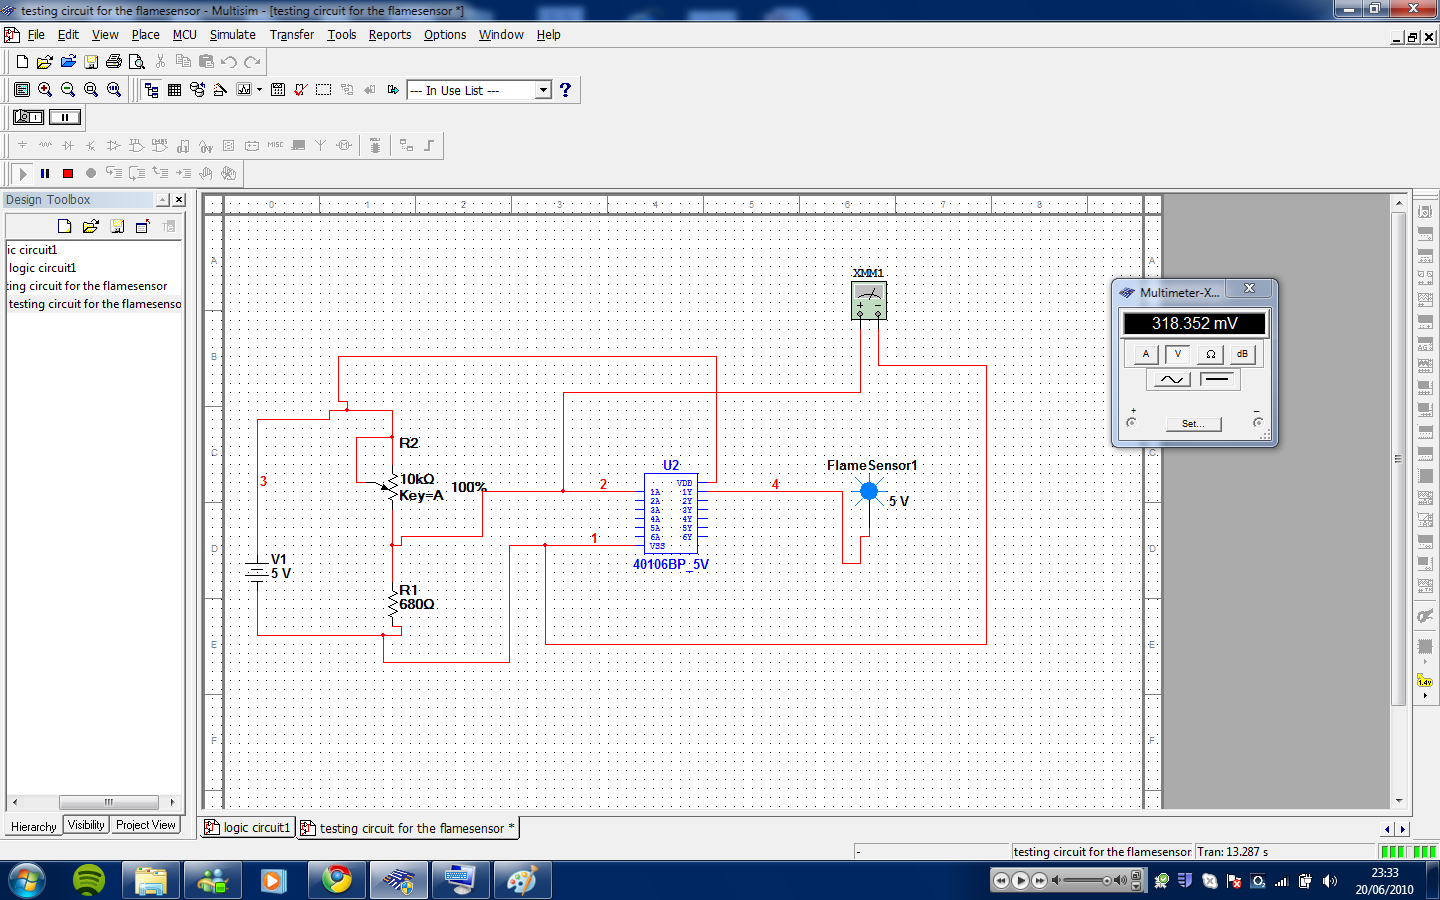
Task: Open a sample using the blue folder icon
Action: coord(68,62)
